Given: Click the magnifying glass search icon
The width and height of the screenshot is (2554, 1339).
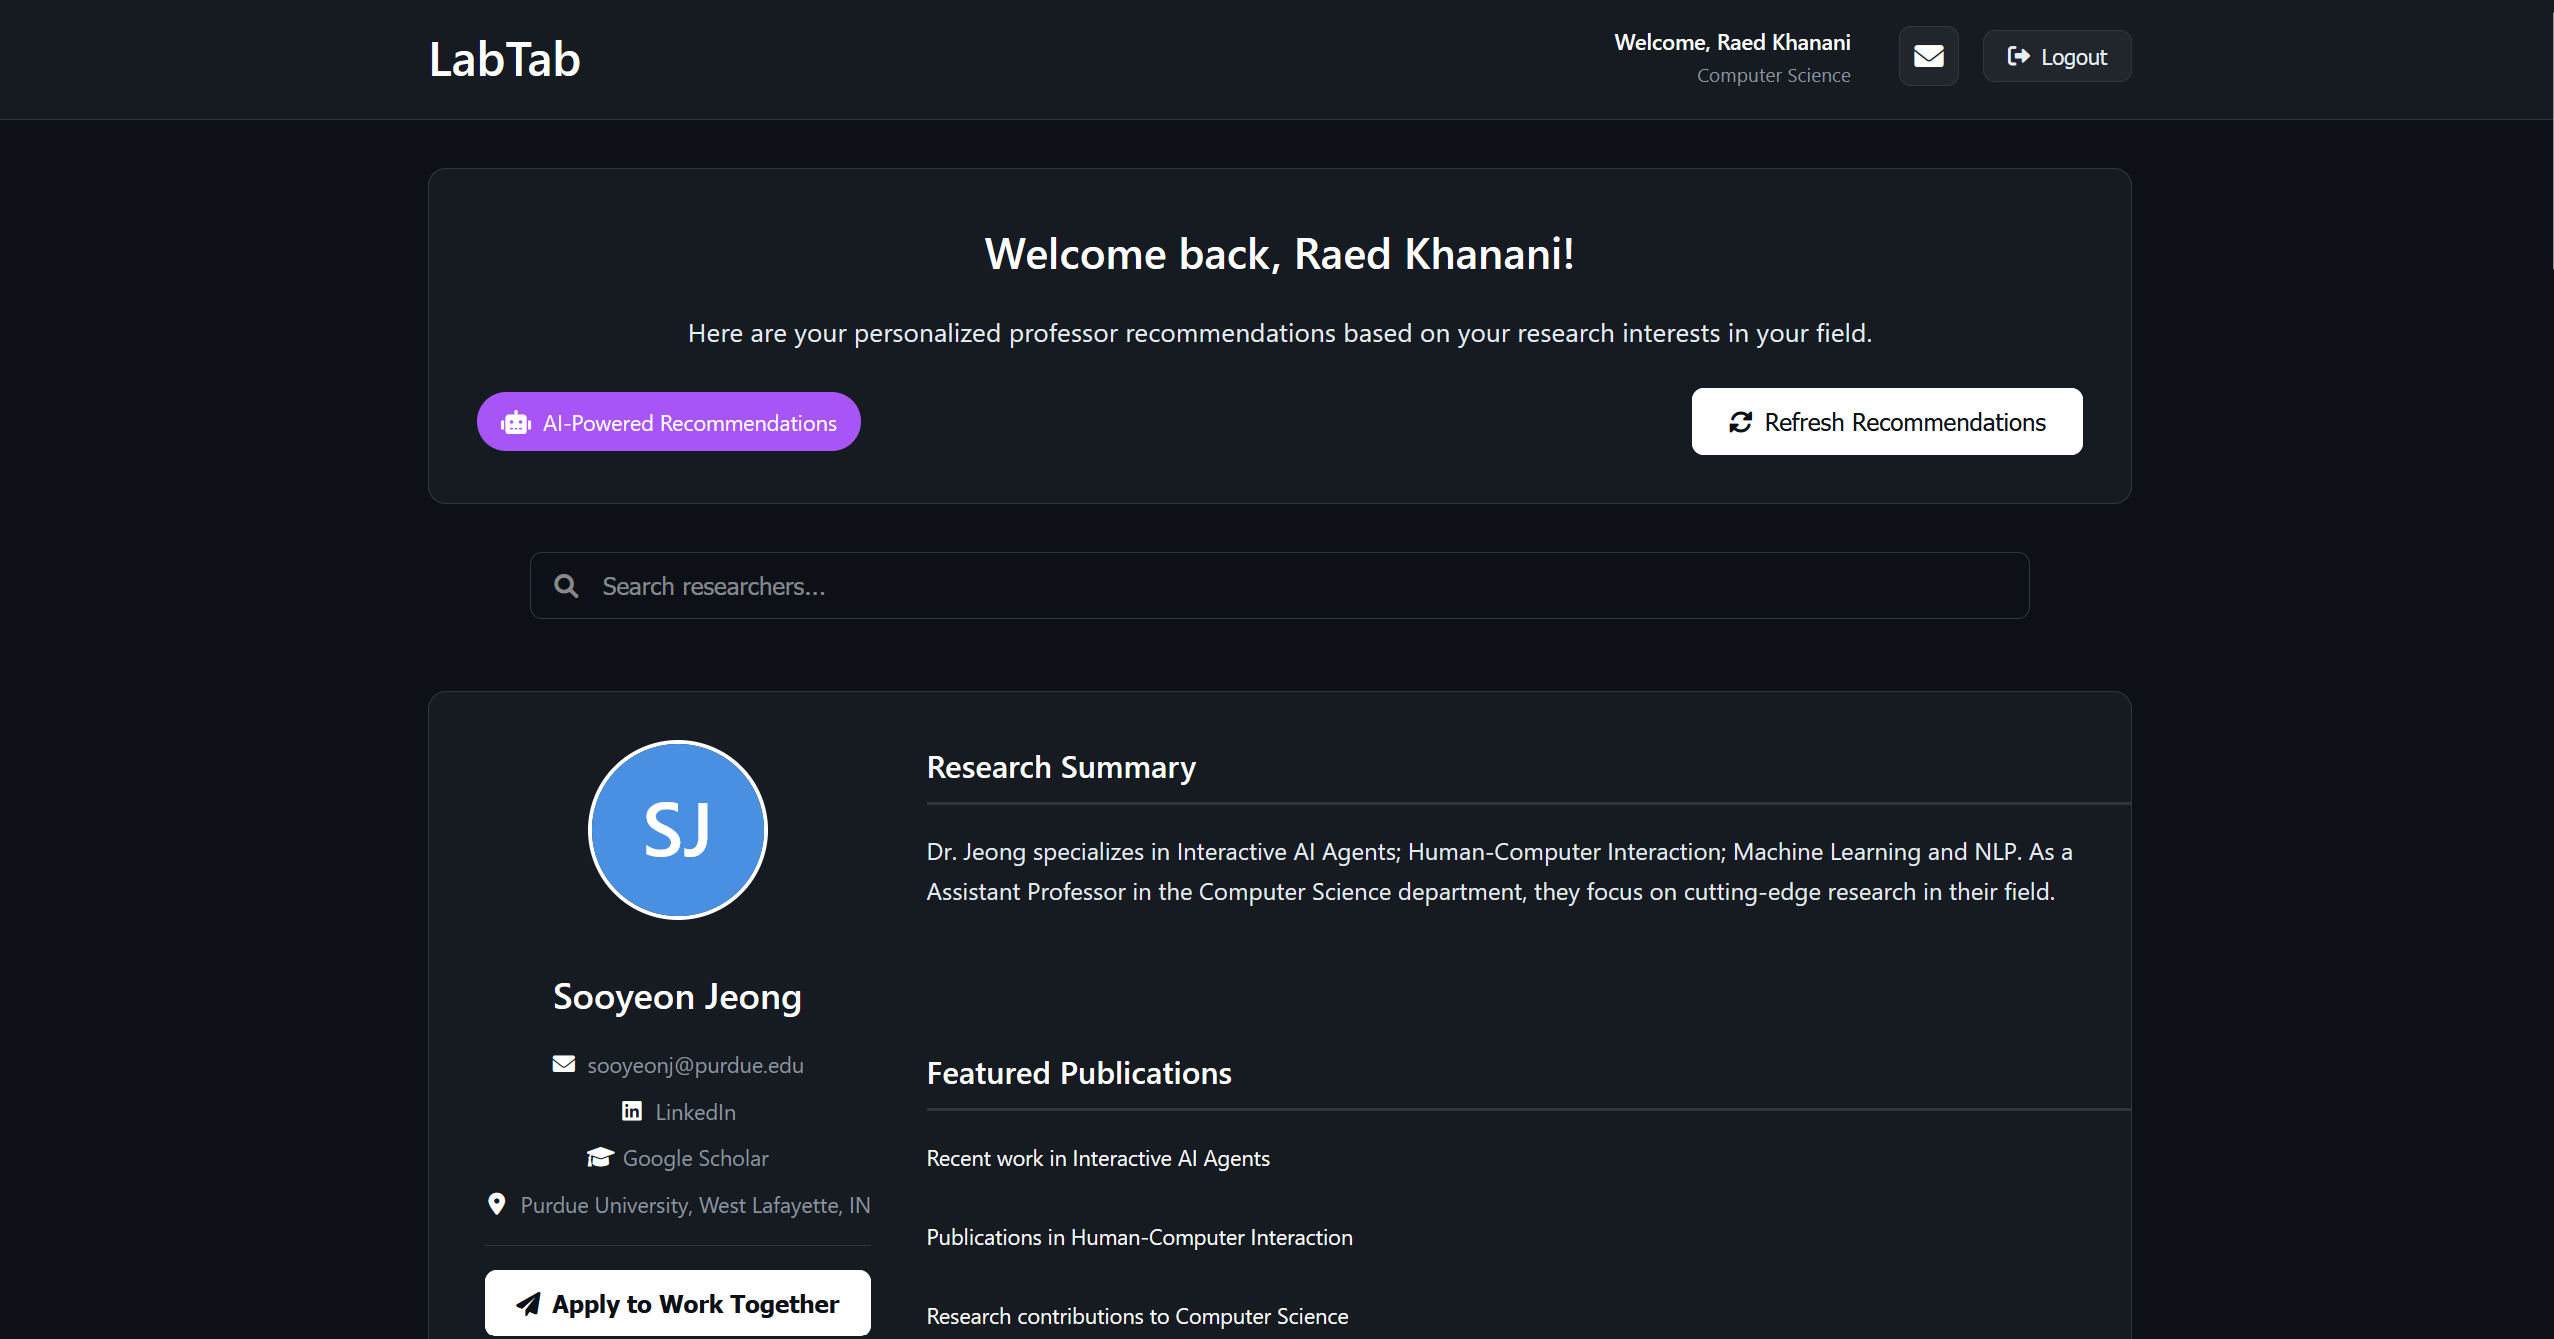Looking at the screenshot, I should click(566, 586).
